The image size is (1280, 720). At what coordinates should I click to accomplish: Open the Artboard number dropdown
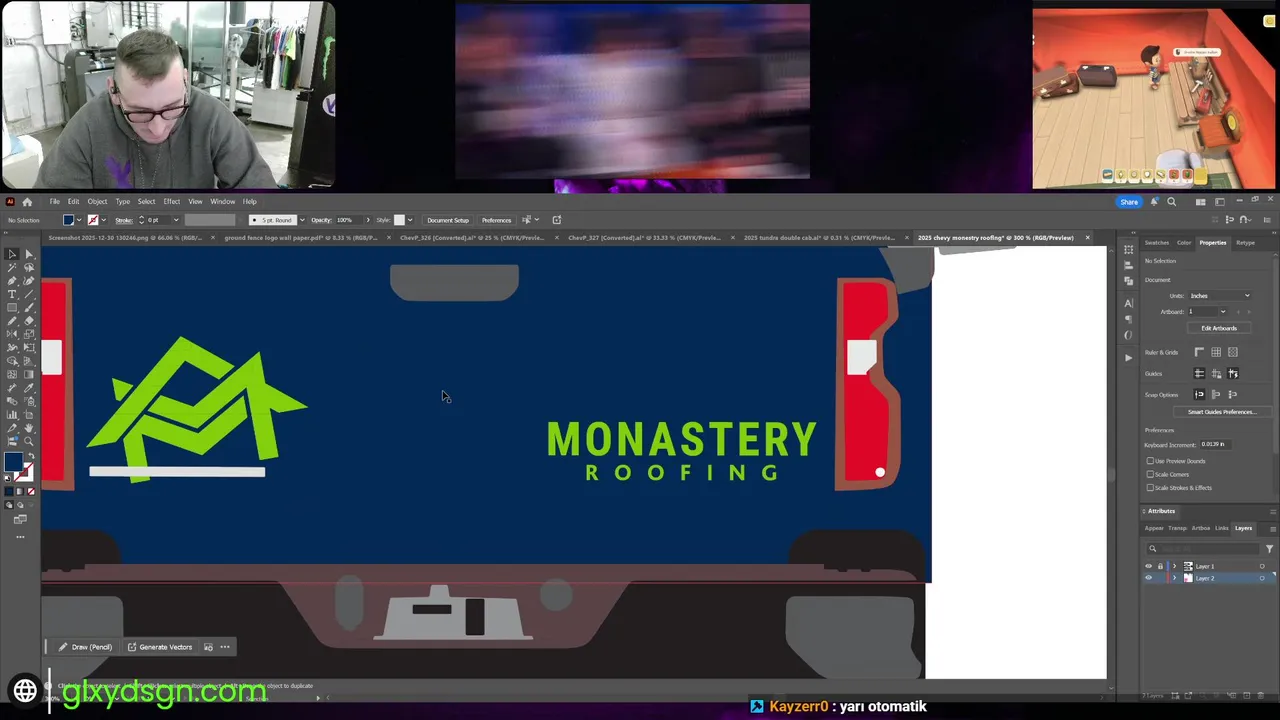[1222, 312]
